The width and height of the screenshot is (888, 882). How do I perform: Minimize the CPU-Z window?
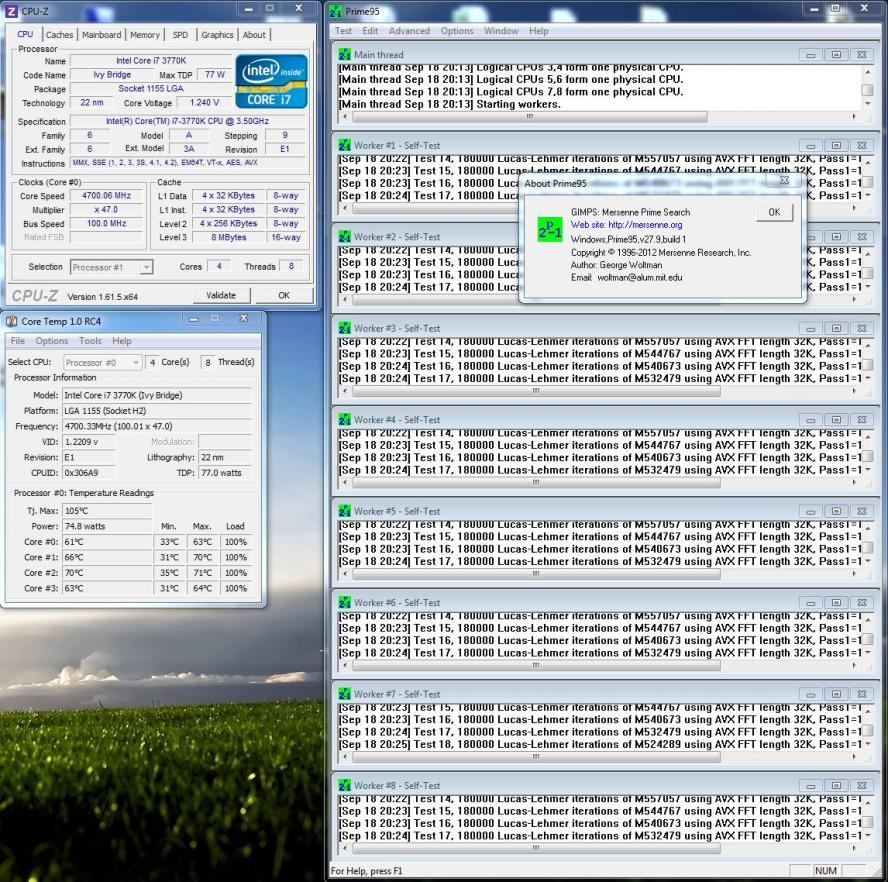(249, 8)
